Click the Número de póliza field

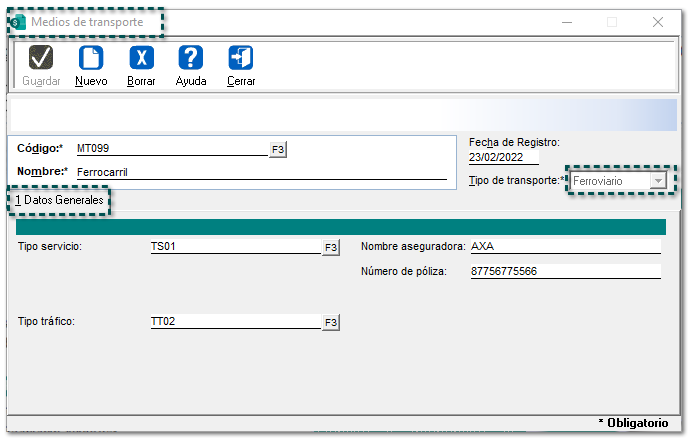click(x=564, y=271)
